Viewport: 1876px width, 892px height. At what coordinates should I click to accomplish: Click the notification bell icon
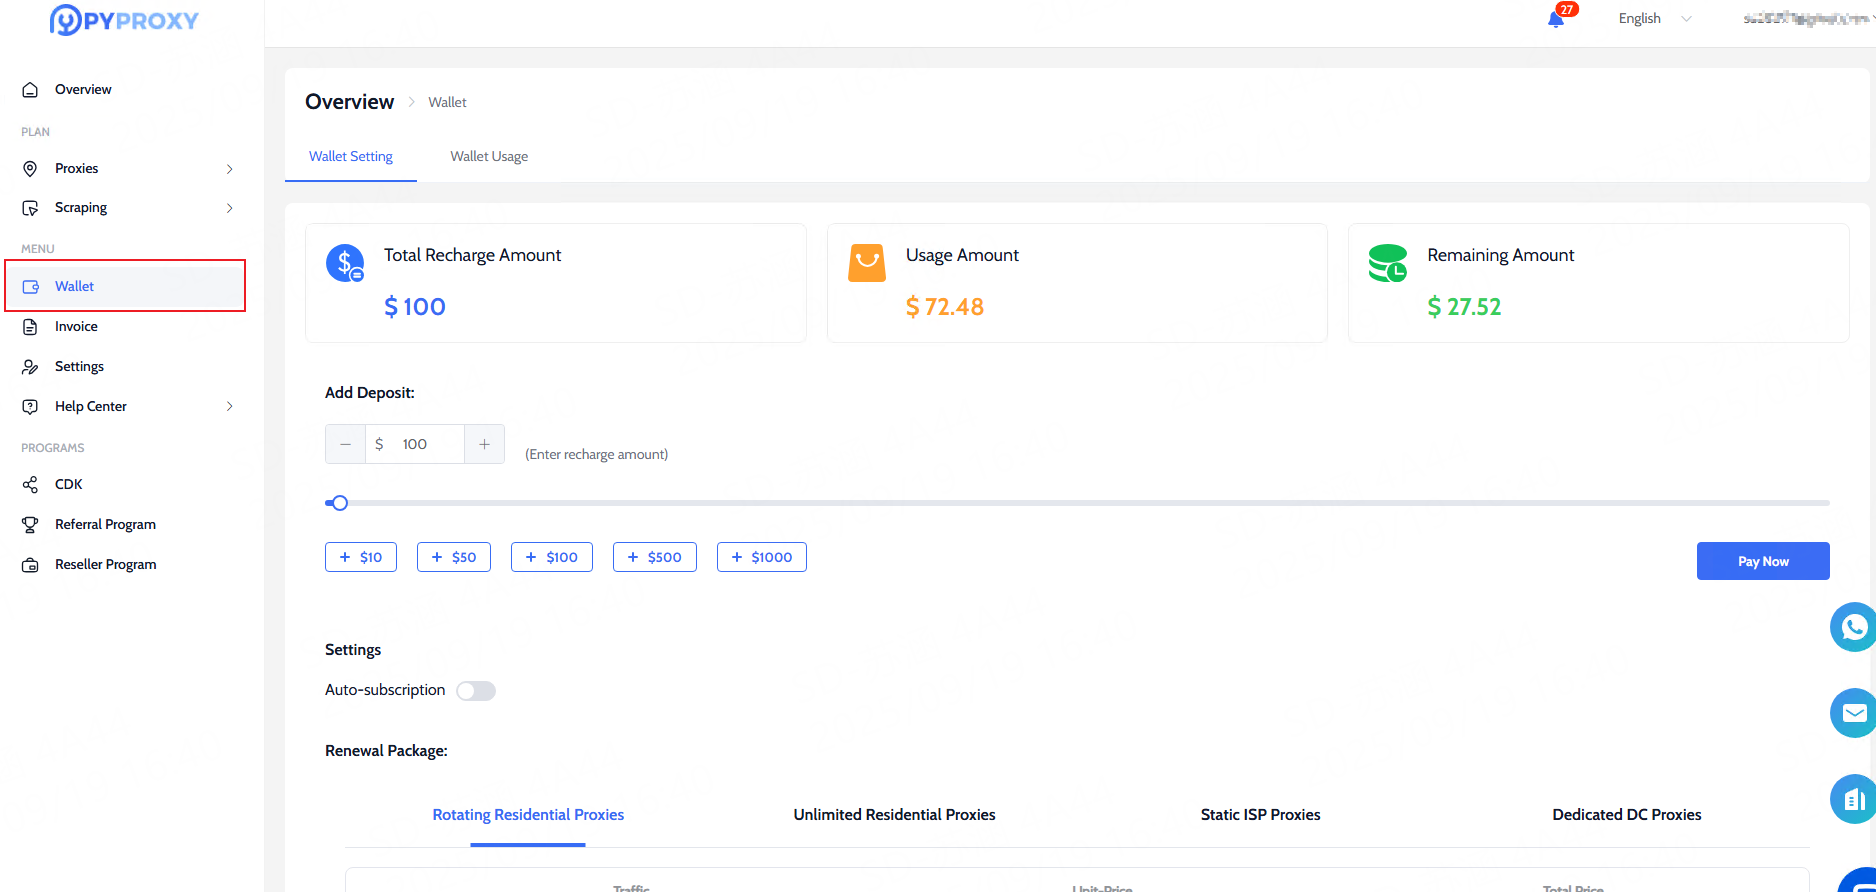click(x=1555, y=19)
